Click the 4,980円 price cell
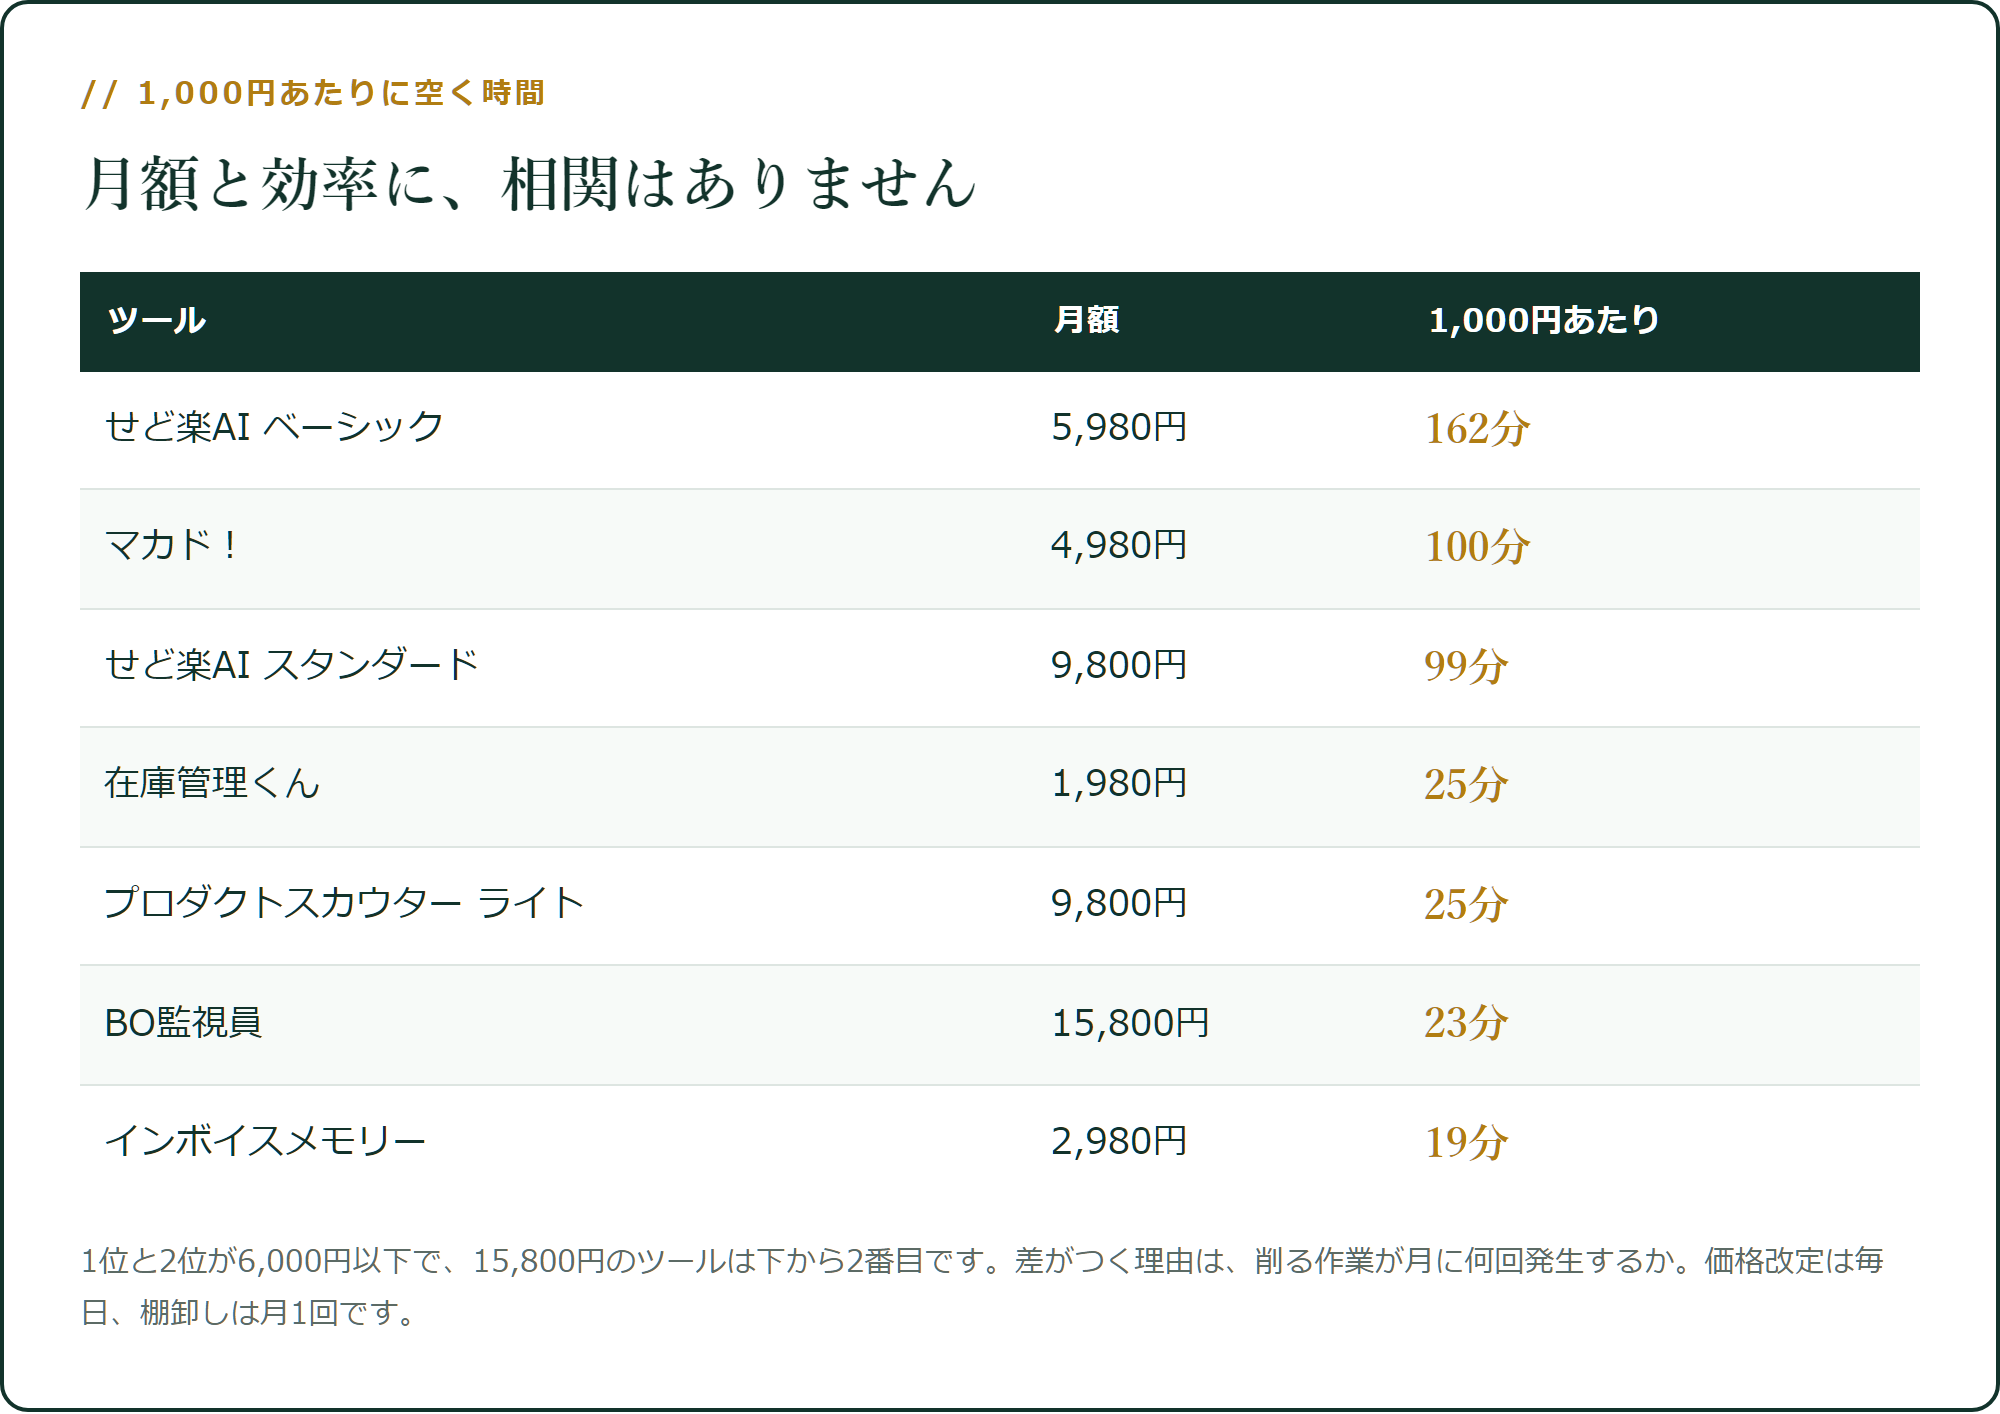The height and width of the screenshot is (1414, 2000). (x=1118, y=546)
